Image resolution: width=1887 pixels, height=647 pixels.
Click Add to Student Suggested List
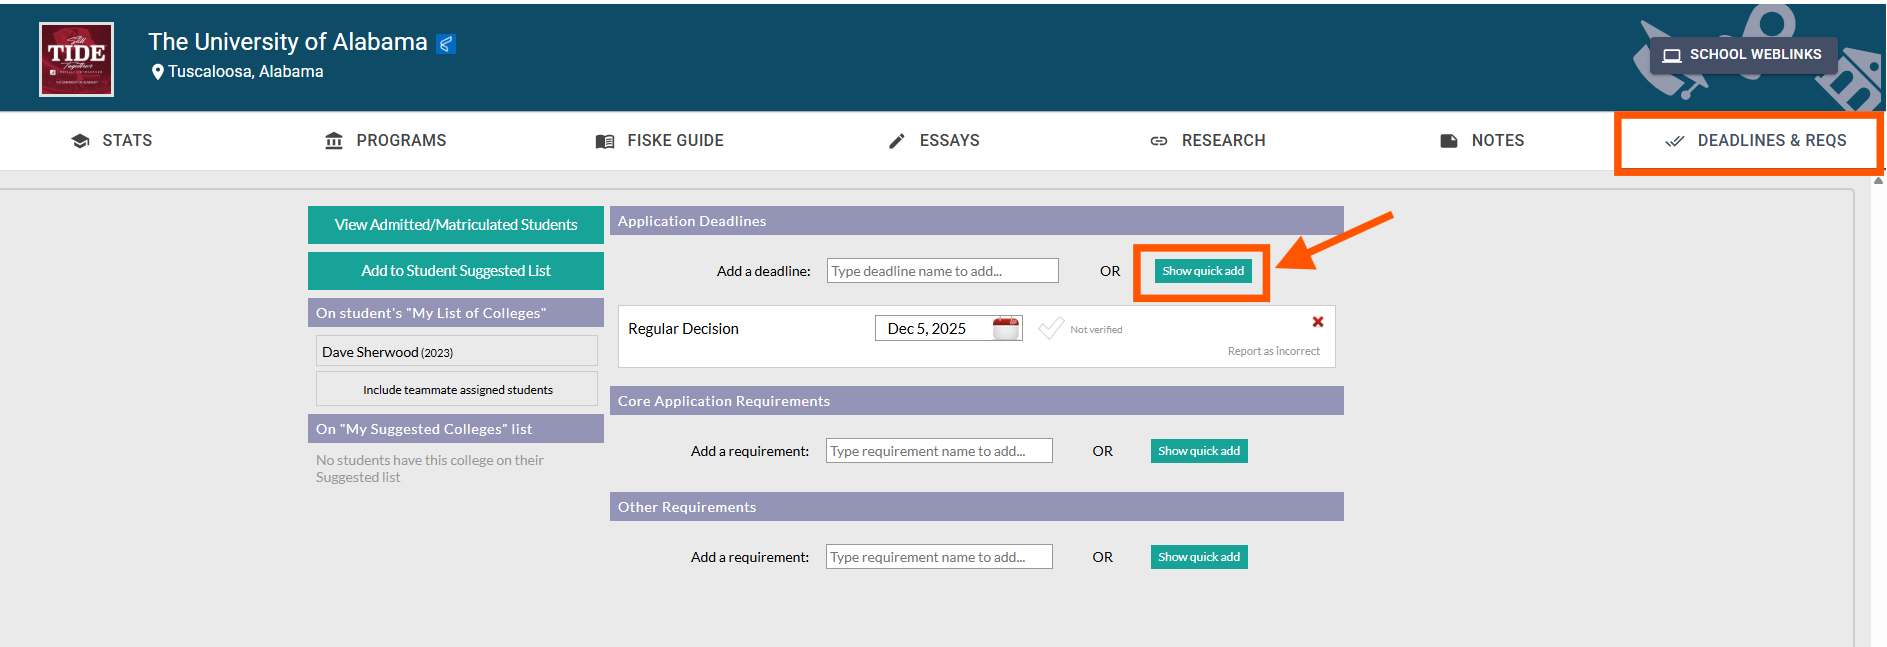click(x=456, y=271)
